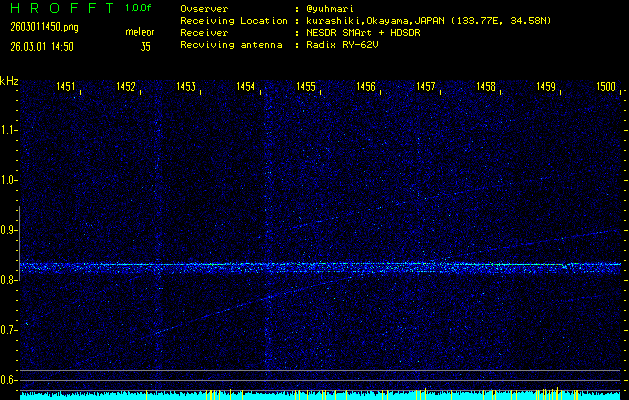Select the 0.8 frequency axis label
Viewport: 629px width, 400px height.
point(7,280)
